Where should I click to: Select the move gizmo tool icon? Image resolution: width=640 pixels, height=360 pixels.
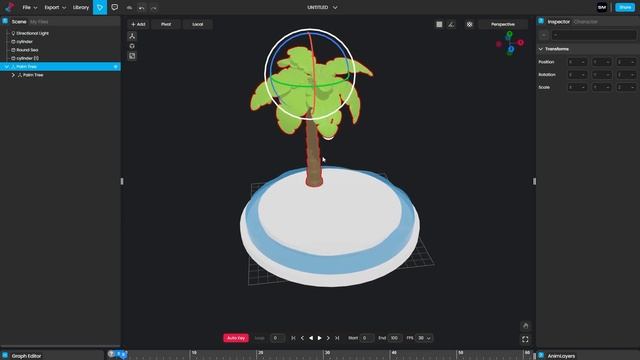[x=132, y=36]
